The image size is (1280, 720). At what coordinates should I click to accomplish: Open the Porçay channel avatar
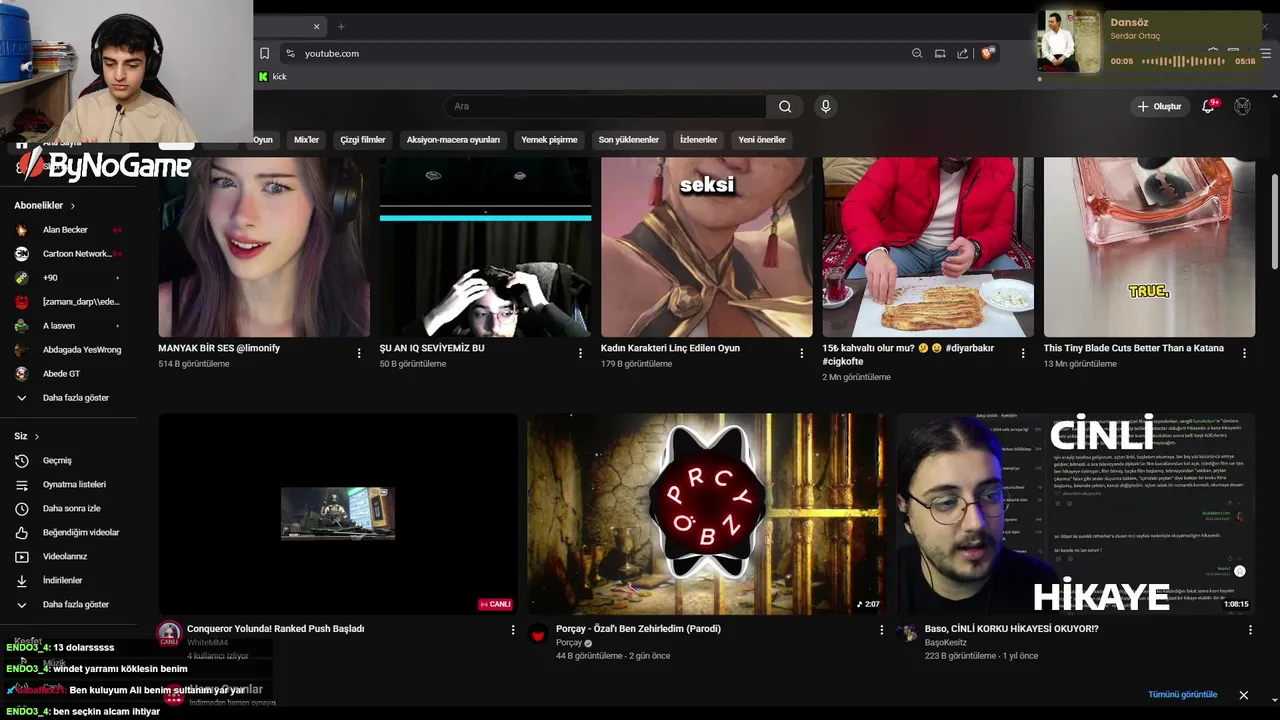tap(538, 633)
